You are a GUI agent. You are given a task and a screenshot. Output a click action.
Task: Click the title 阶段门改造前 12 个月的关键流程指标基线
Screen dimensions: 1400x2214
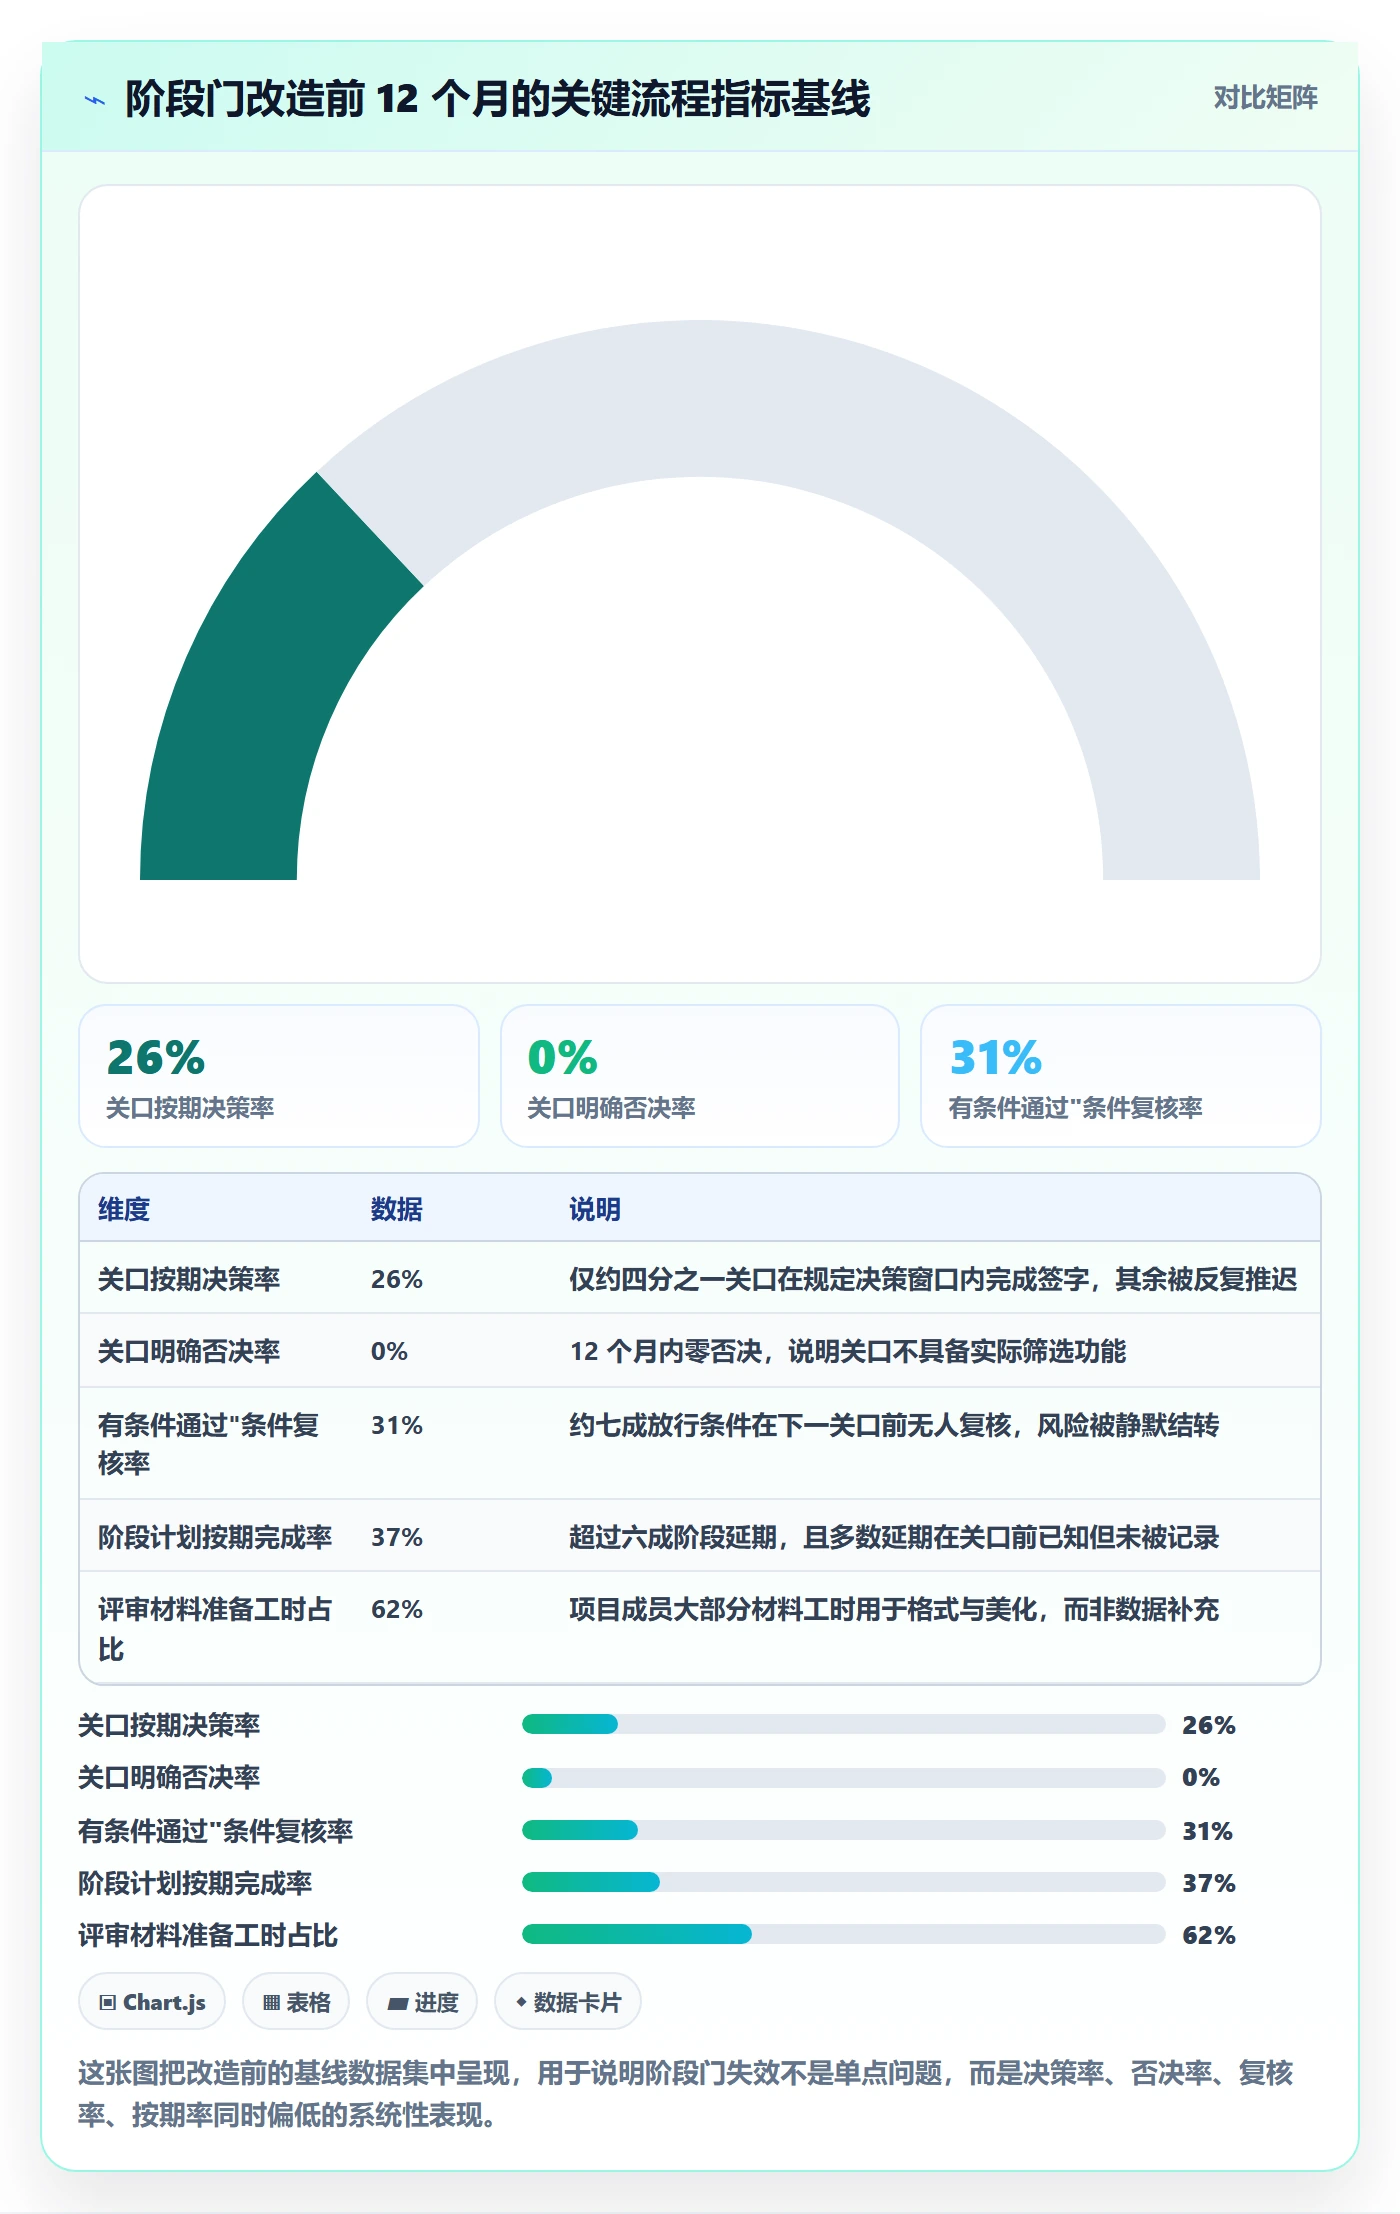pyautogui.click(x=497, y=99)
